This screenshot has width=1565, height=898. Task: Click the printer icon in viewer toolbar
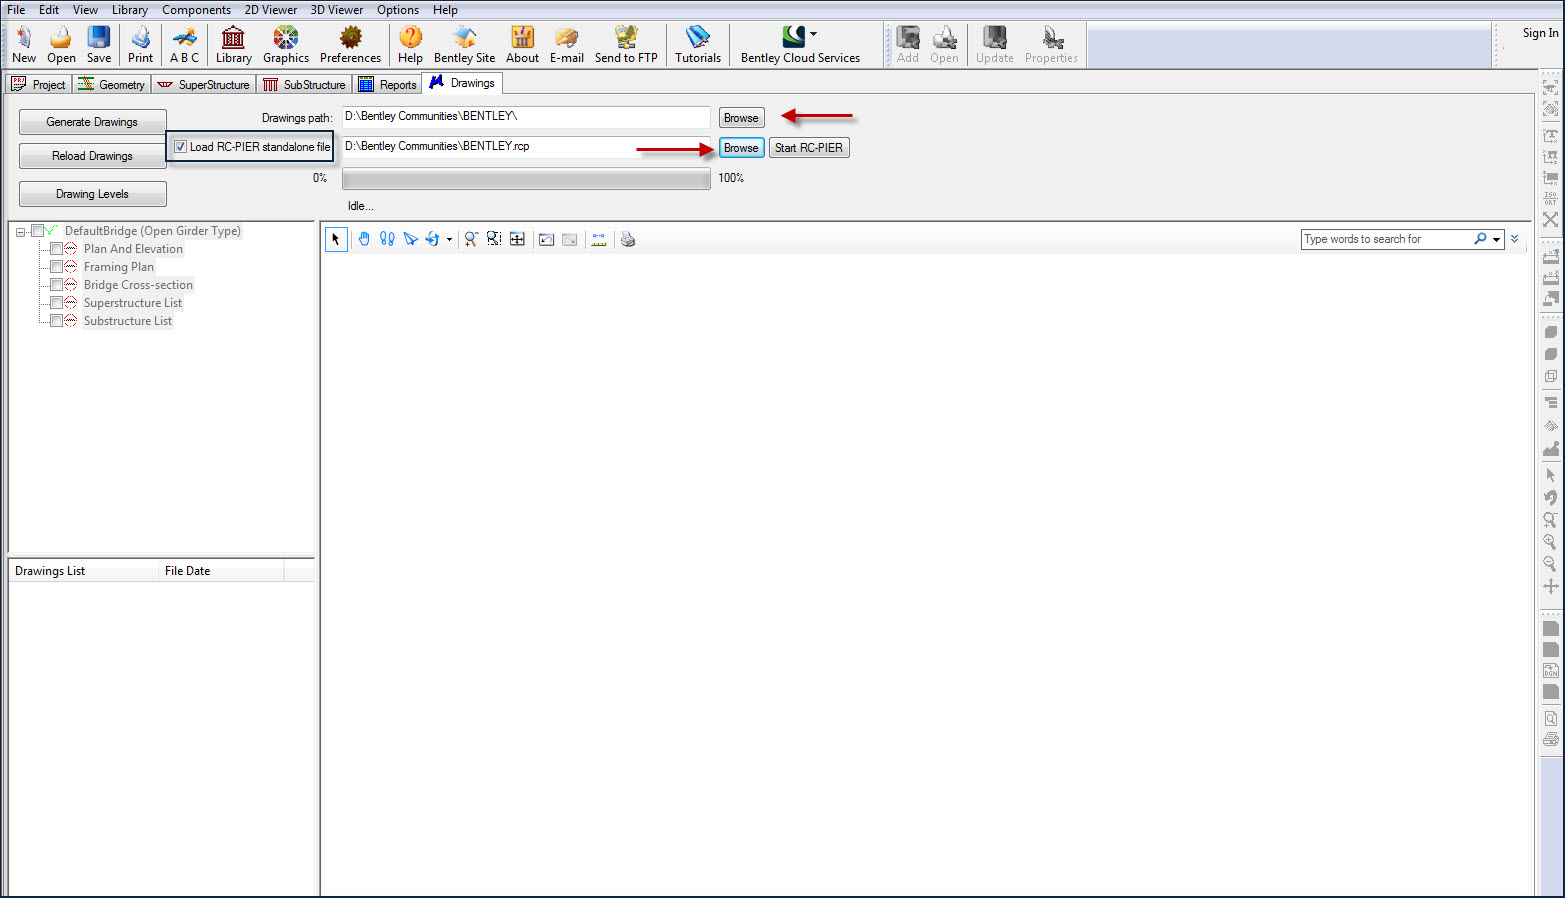click(628, 239)
